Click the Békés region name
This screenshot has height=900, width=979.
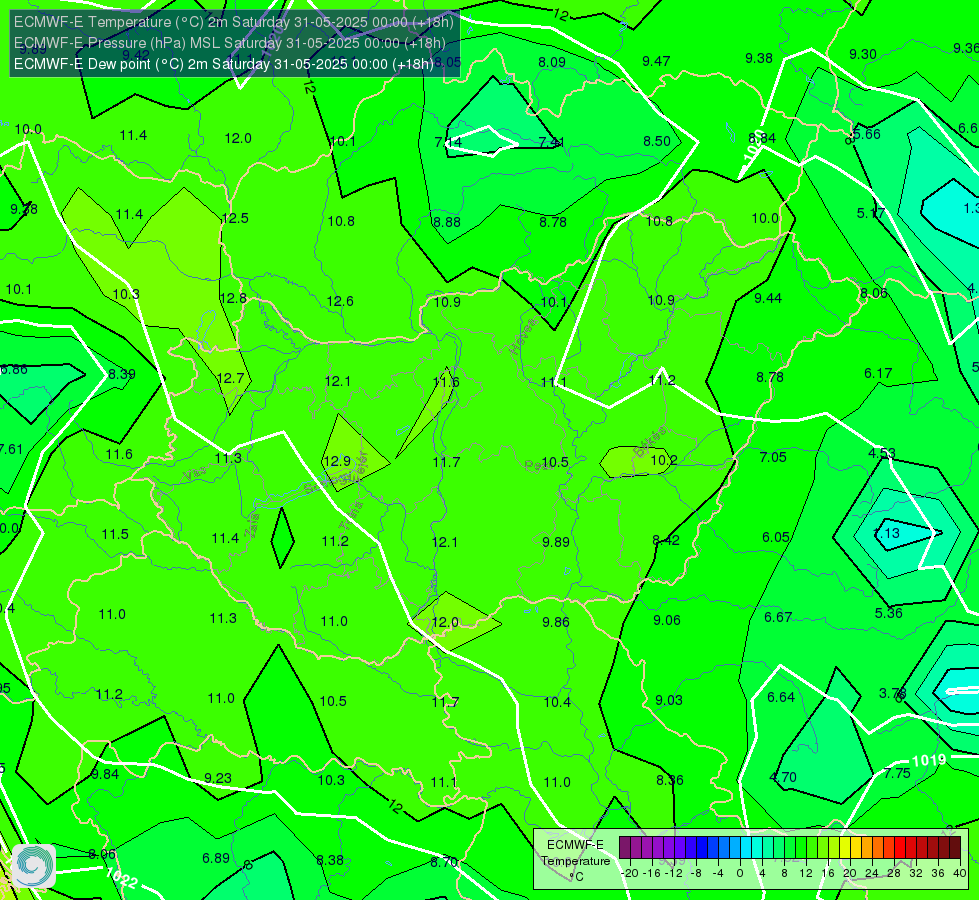click(650, 442)
